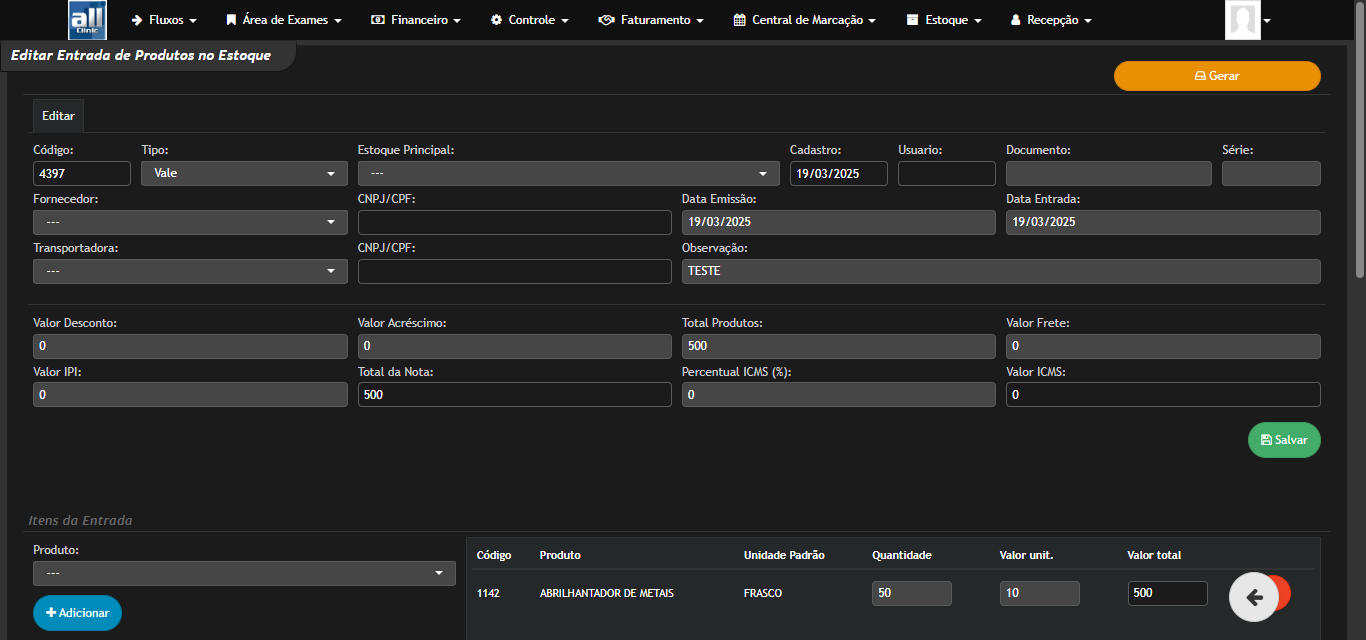Open the Produto dropdown under Itens da Entrada

tap(243, 572)
